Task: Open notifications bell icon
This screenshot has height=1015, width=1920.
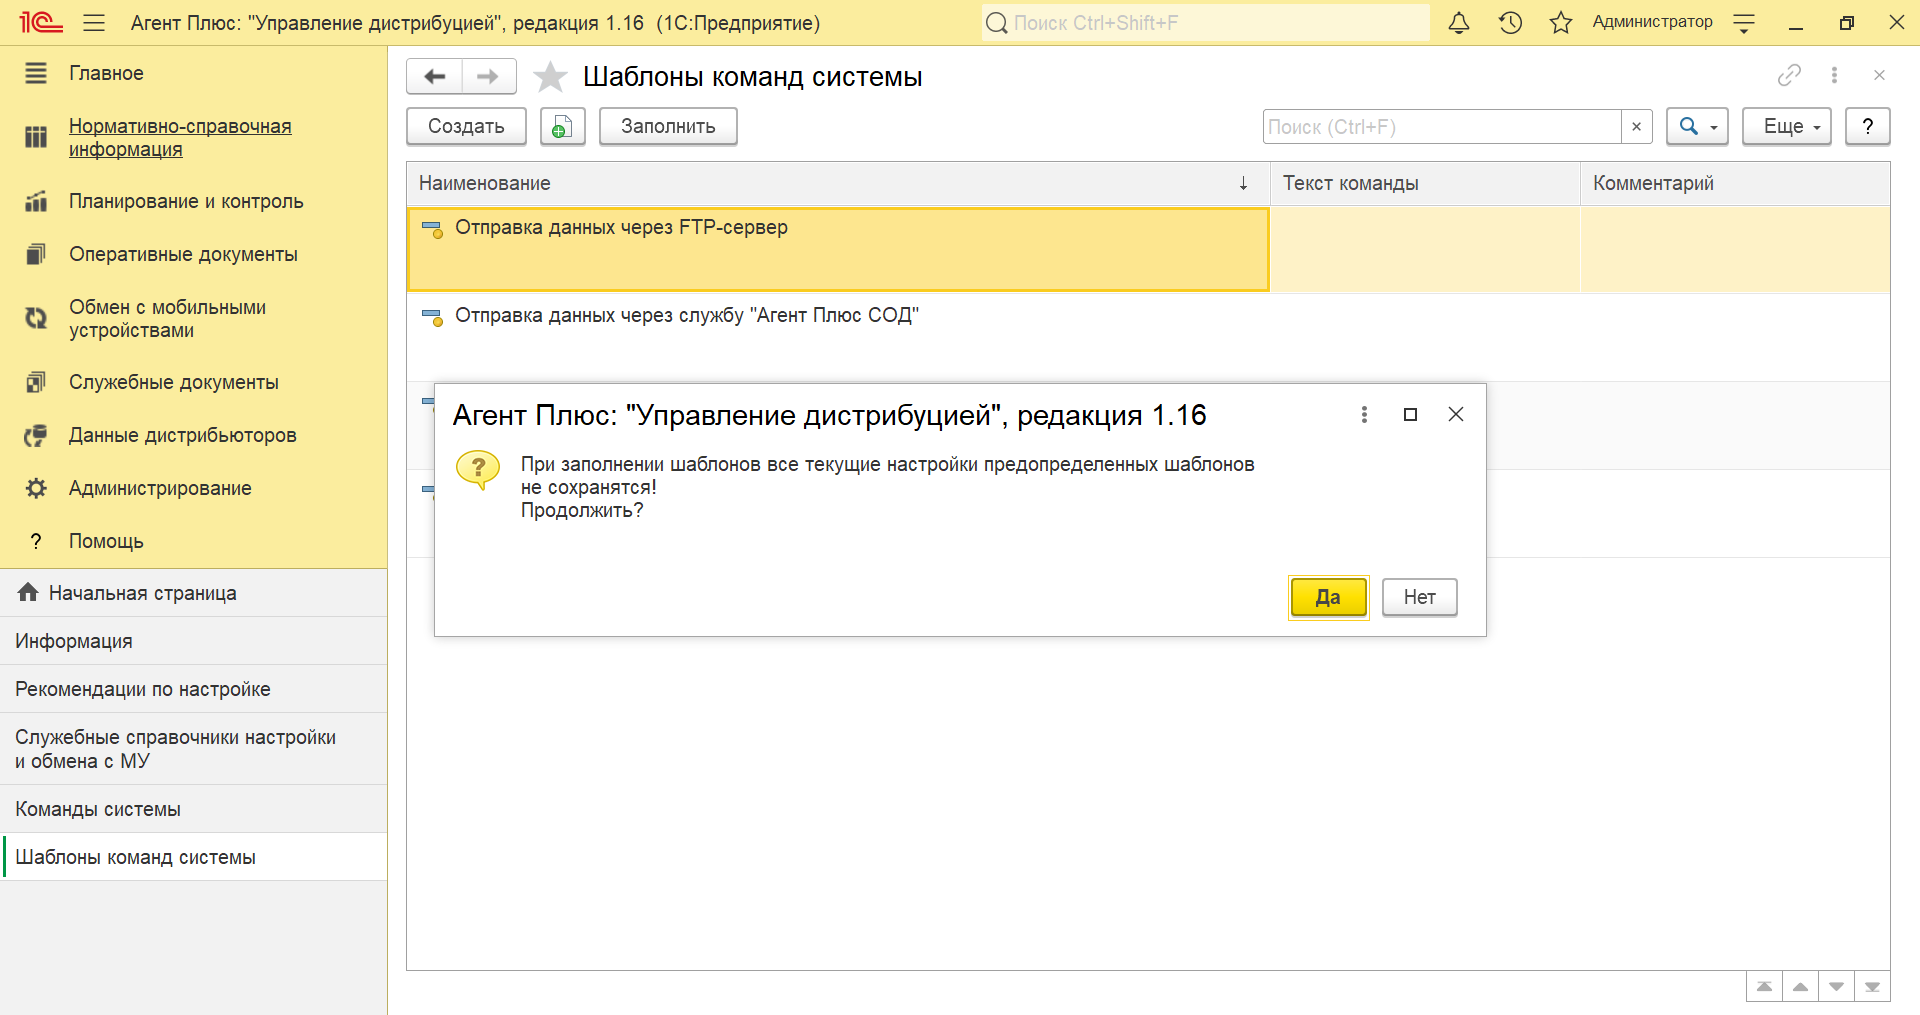Action: [x=1459, y=22]
